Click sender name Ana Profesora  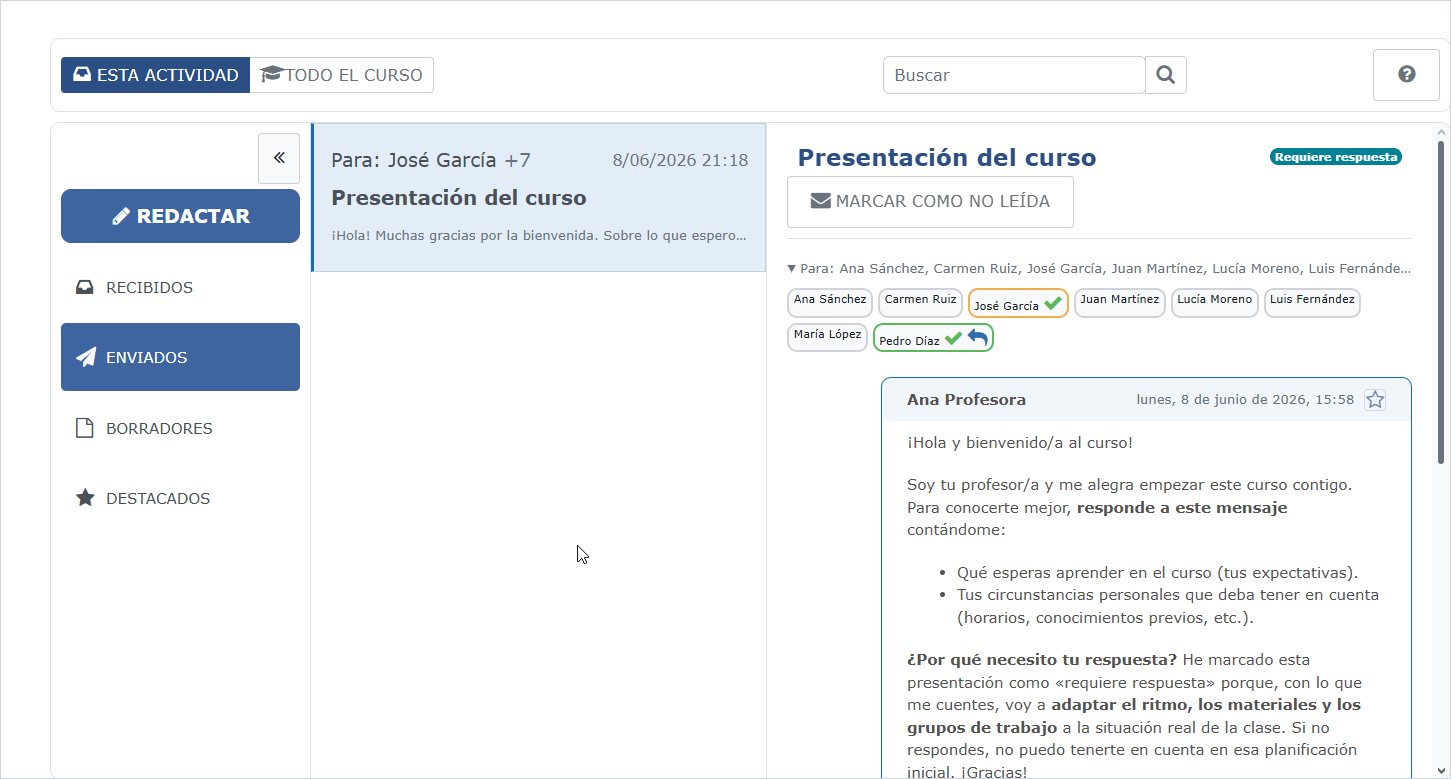(966, 400)
